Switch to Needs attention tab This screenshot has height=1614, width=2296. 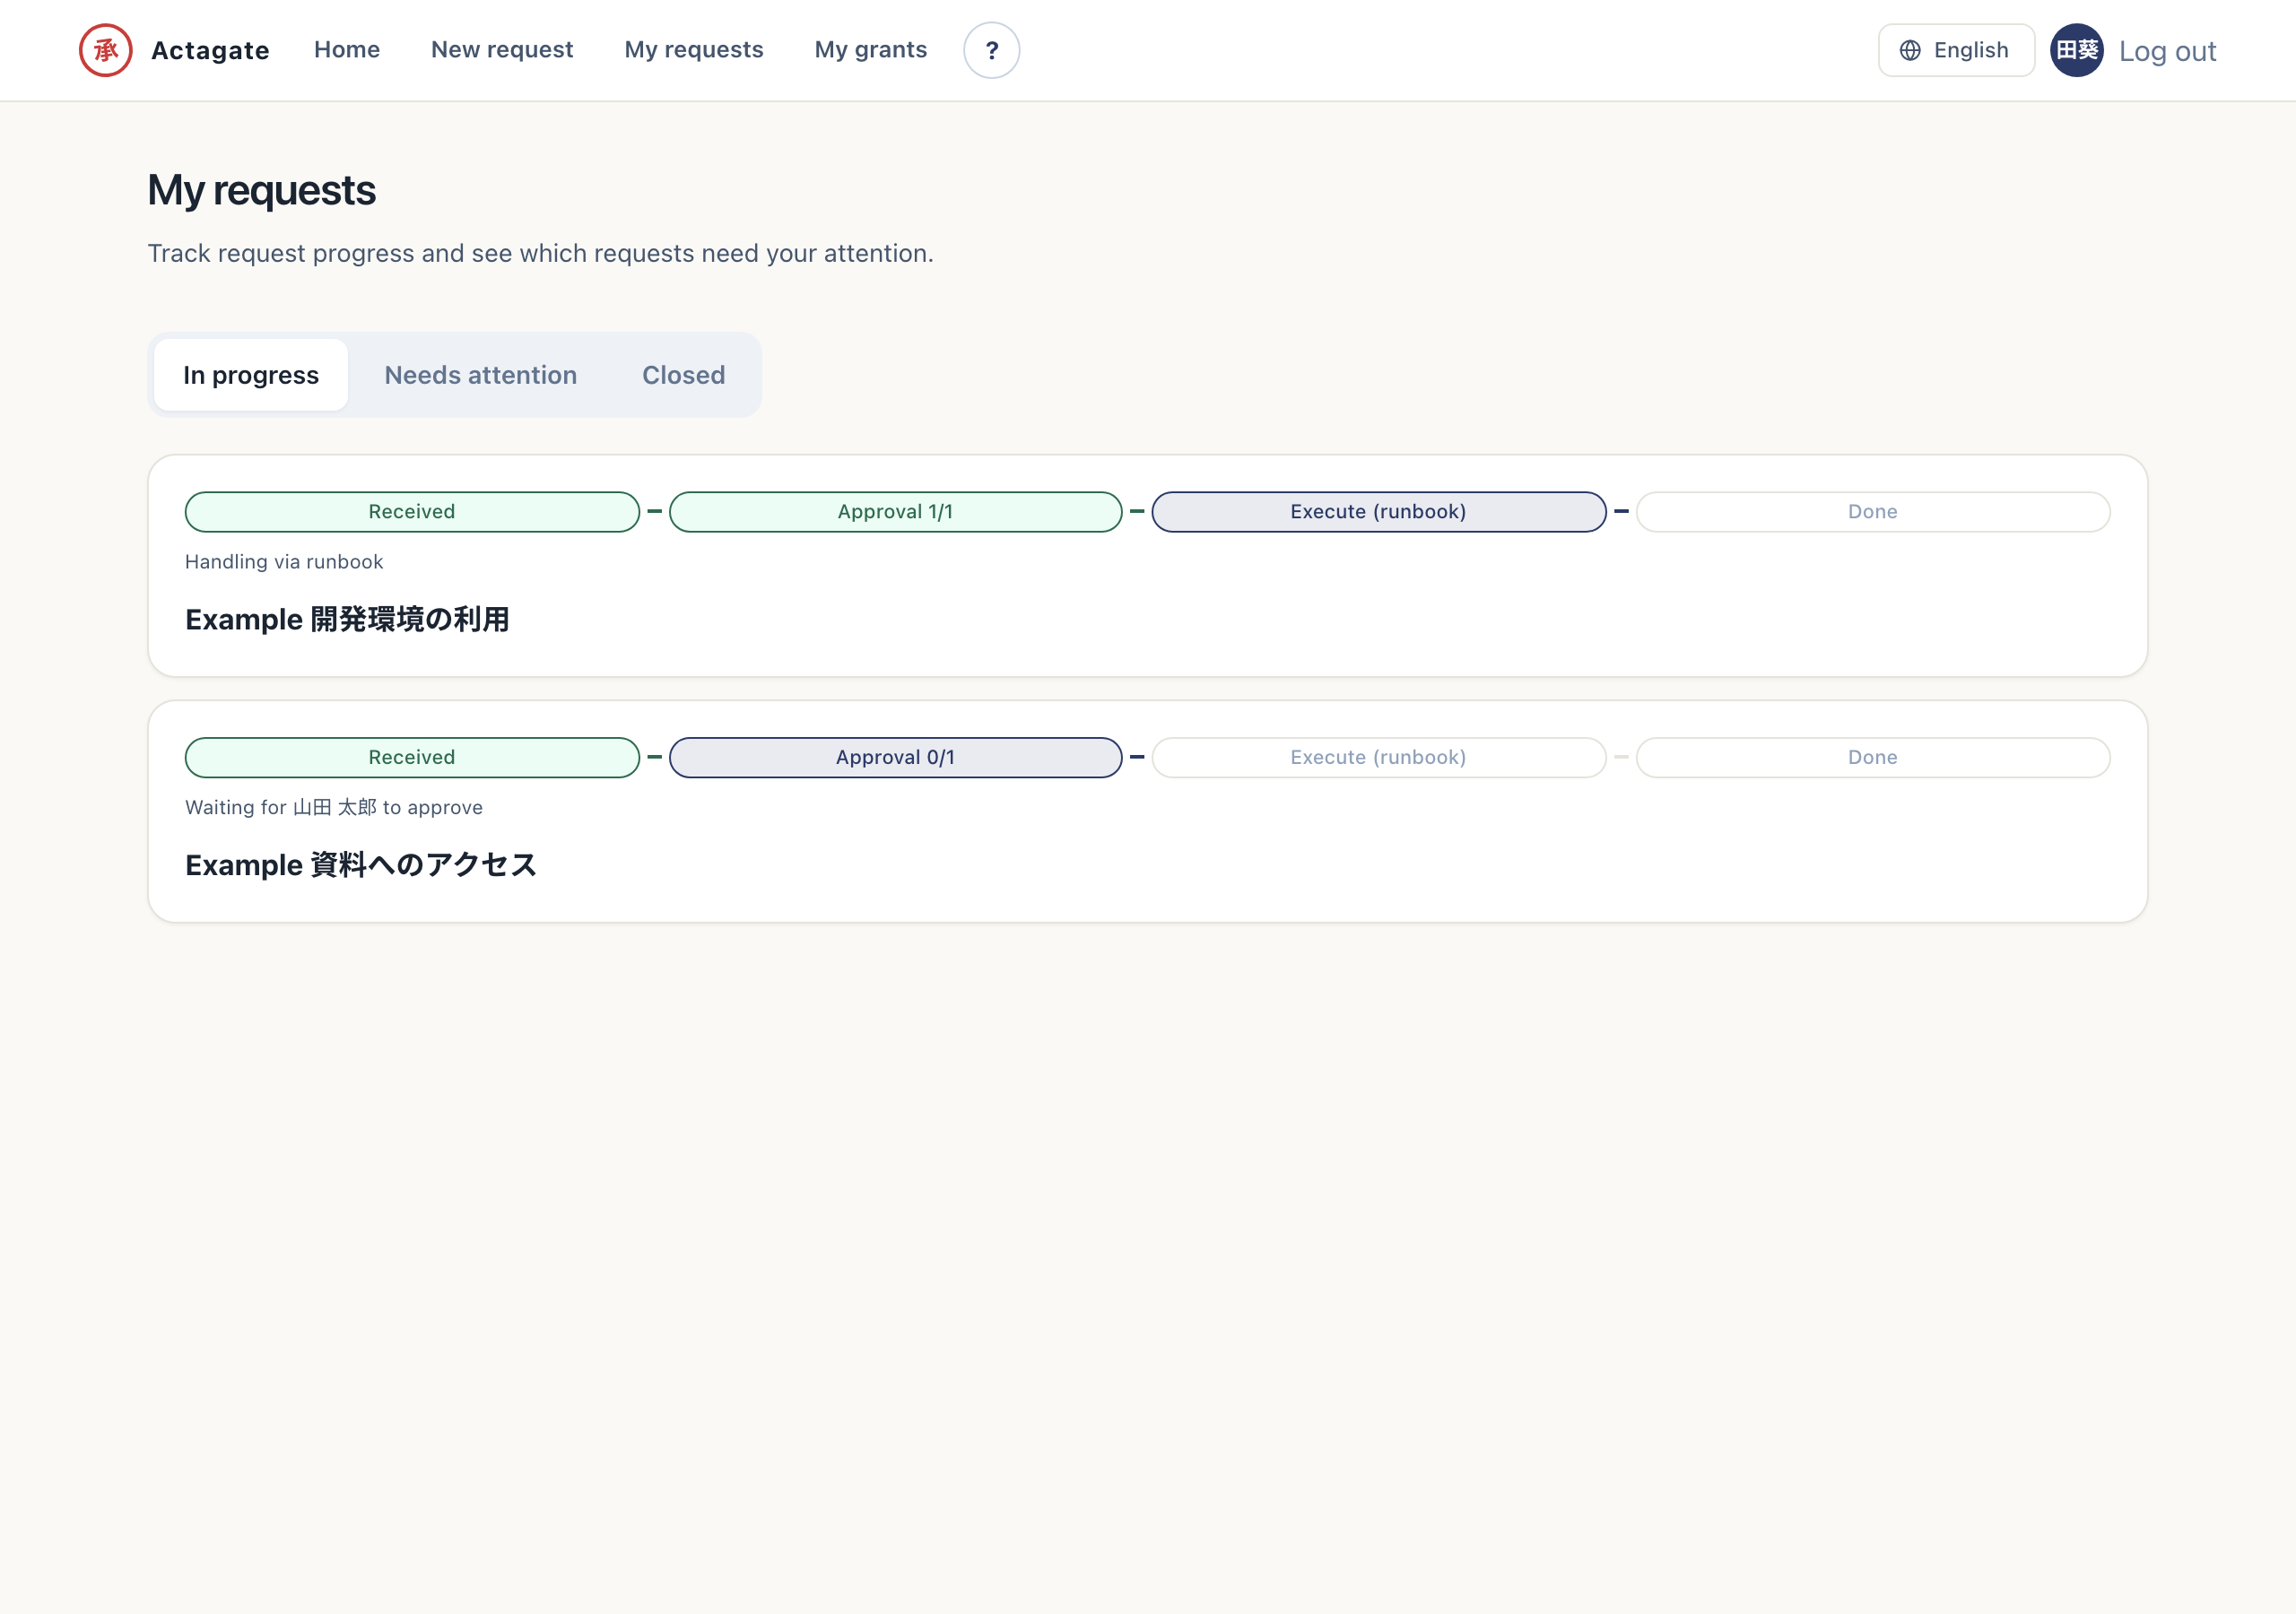click(x=481, y=375)
